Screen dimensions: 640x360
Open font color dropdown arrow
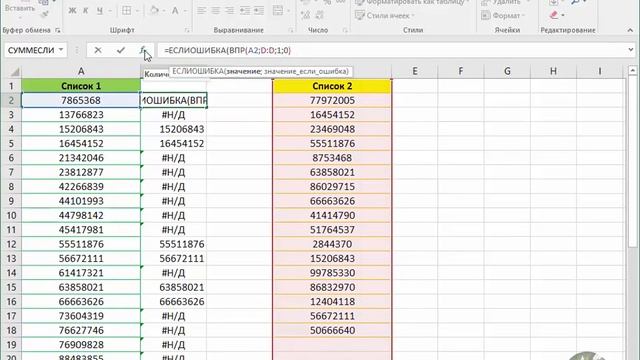pyautogui.click(x=184, y=11)
